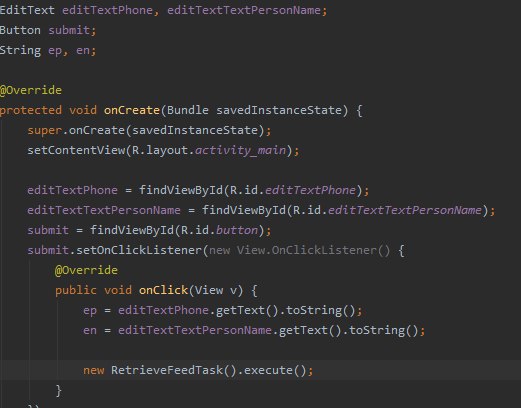Click 'toString' on the ep assignment line
Screen dimensions: 521x408
[314, 310]
